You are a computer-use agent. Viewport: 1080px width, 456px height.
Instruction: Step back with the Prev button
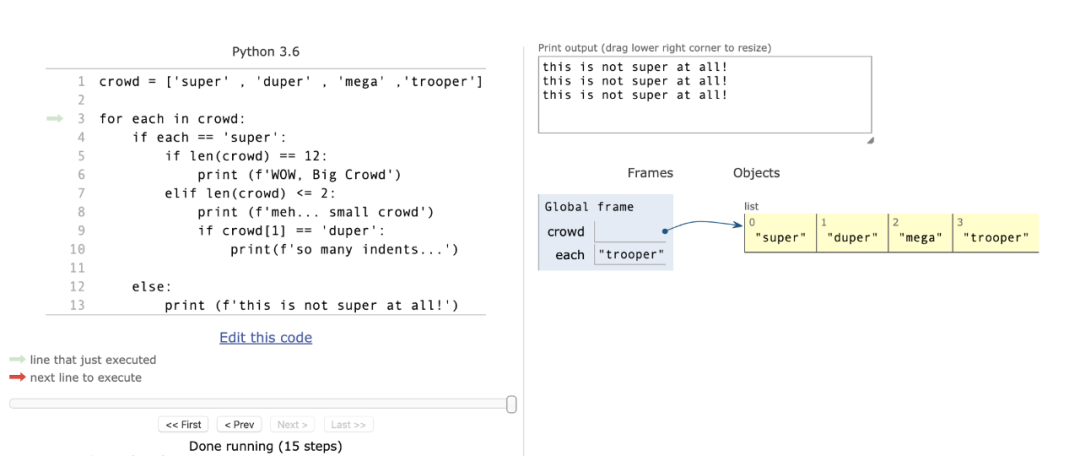pyautogui.click(x=238, y=425)
